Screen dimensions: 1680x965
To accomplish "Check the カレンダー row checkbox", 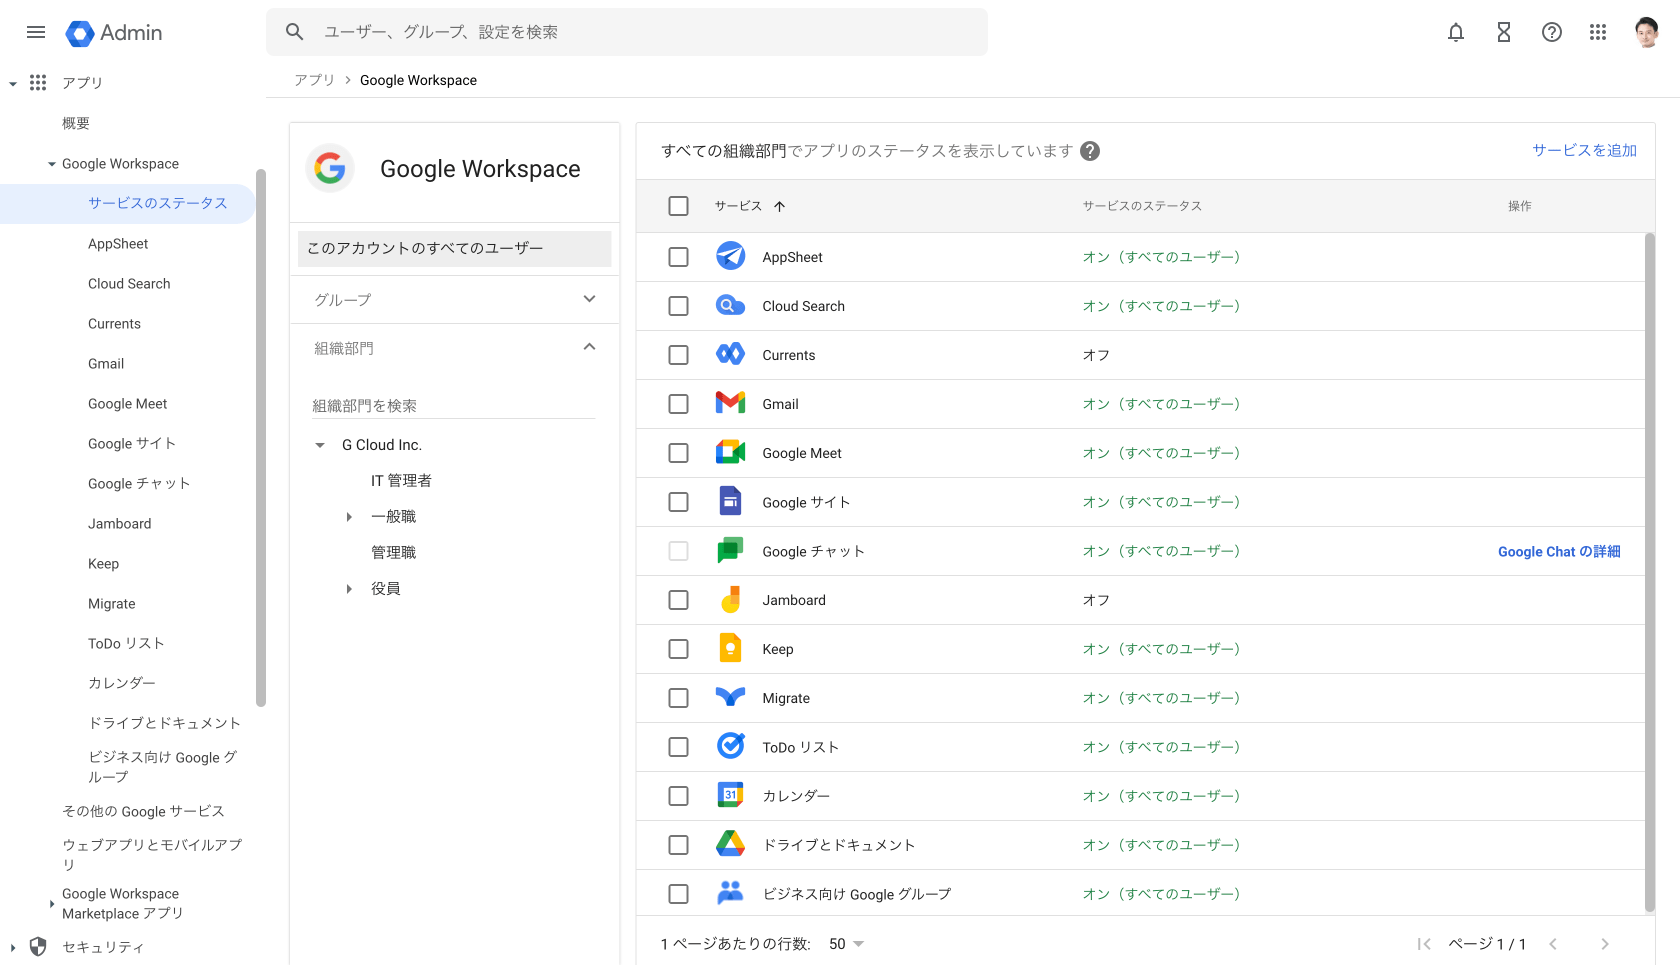I will pos(679,796).
